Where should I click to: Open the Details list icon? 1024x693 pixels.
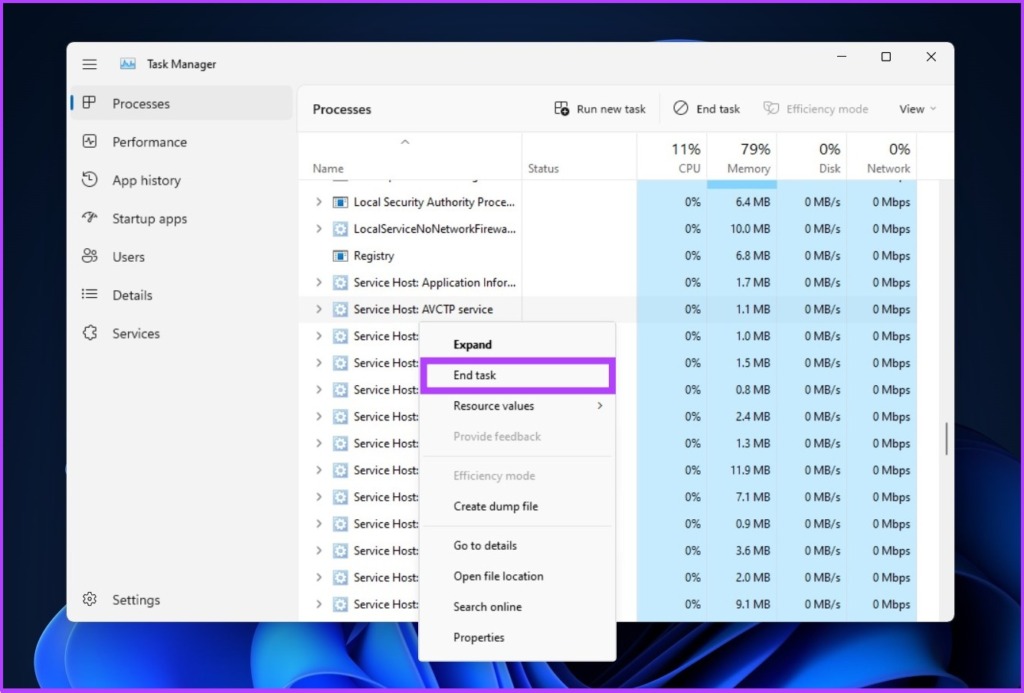tap(89, 295)
